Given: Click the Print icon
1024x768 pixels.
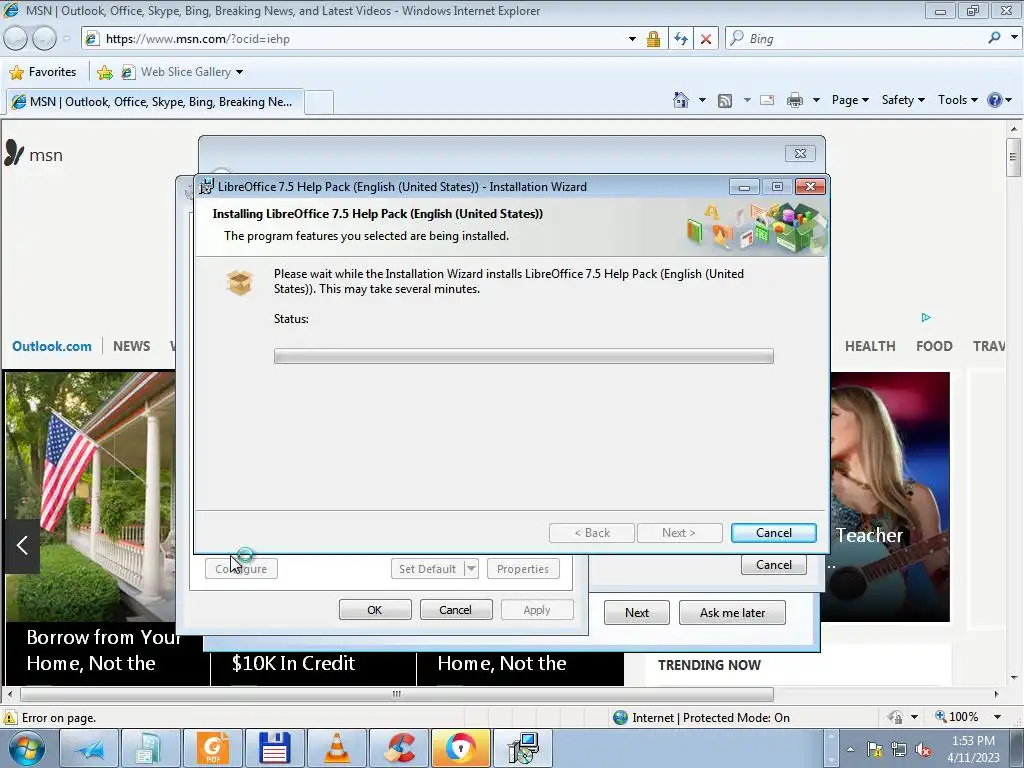Looking at the screenshot, I should click(x=795, y=100).
